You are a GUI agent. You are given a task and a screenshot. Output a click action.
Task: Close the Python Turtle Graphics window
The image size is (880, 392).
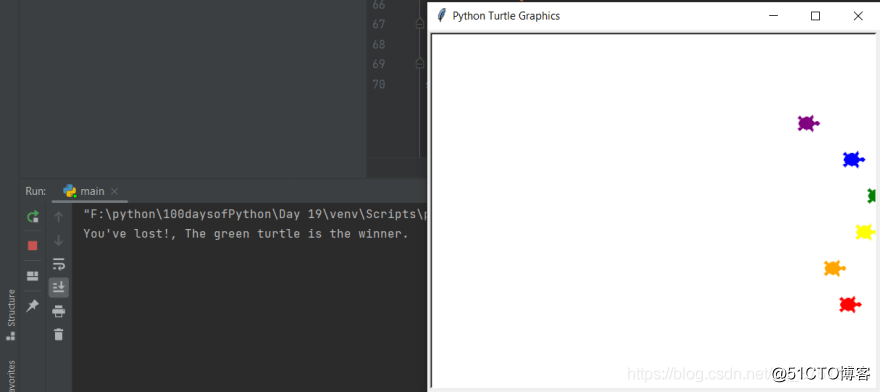pyautogui.click(x=858, y=16)
